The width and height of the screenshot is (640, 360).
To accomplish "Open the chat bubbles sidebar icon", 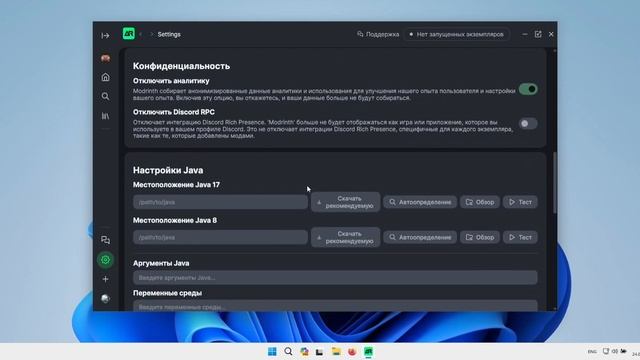I will tap(105, 240).
